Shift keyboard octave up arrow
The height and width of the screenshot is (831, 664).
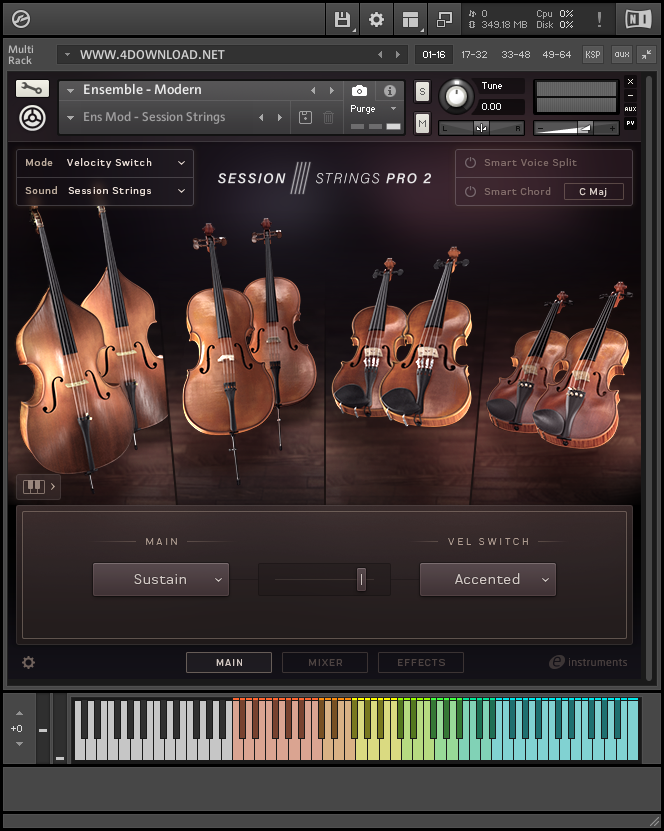click(x=19, y=713)
